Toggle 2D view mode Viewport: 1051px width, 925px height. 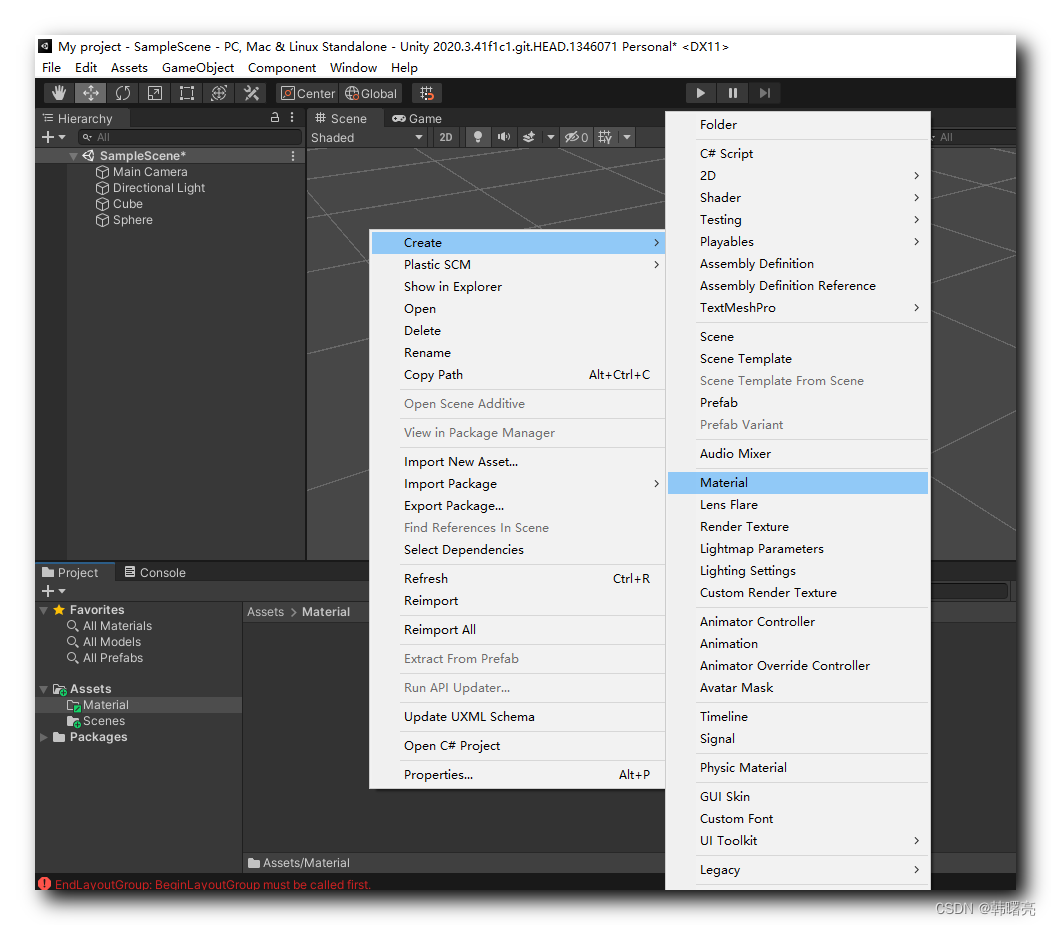tap(446, 137)
